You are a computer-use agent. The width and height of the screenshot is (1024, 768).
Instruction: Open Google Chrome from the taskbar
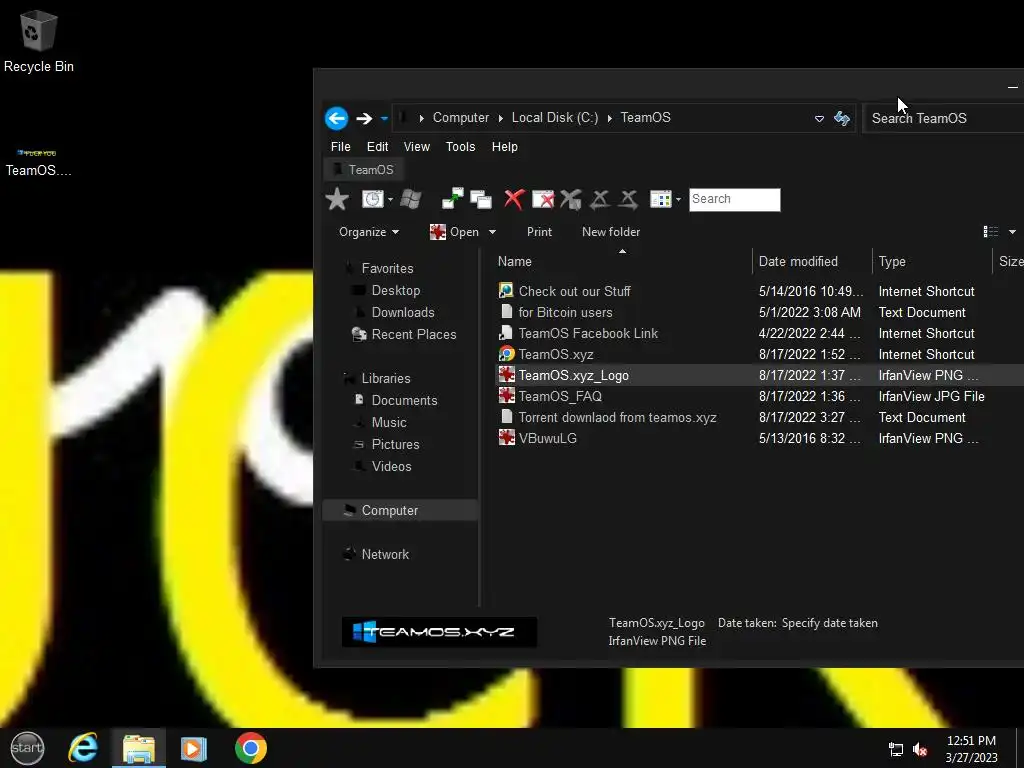click(x=251, y=748)
